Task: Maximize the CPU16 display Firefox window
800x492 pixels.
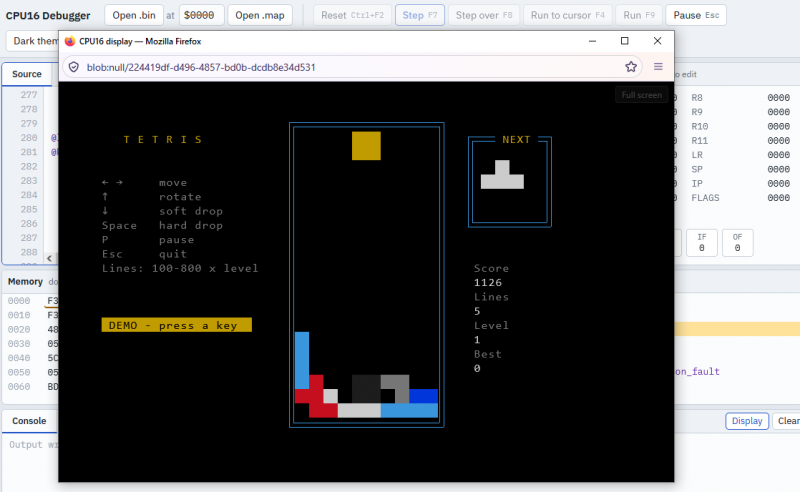Action: (624, 41)
